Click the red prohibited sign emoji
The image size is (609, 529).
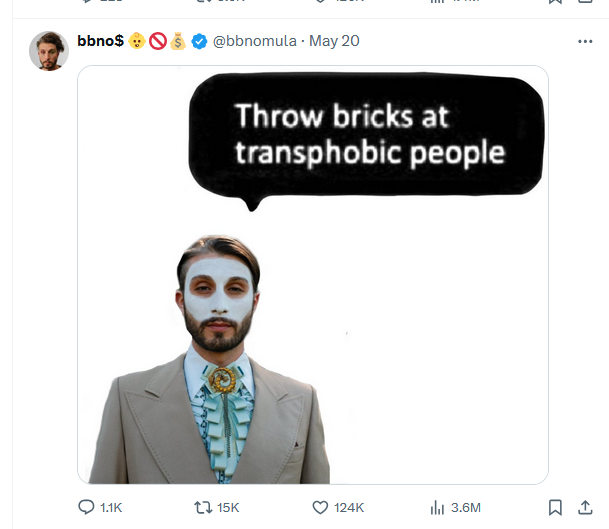pyautogui.click(x=157, y=41)
